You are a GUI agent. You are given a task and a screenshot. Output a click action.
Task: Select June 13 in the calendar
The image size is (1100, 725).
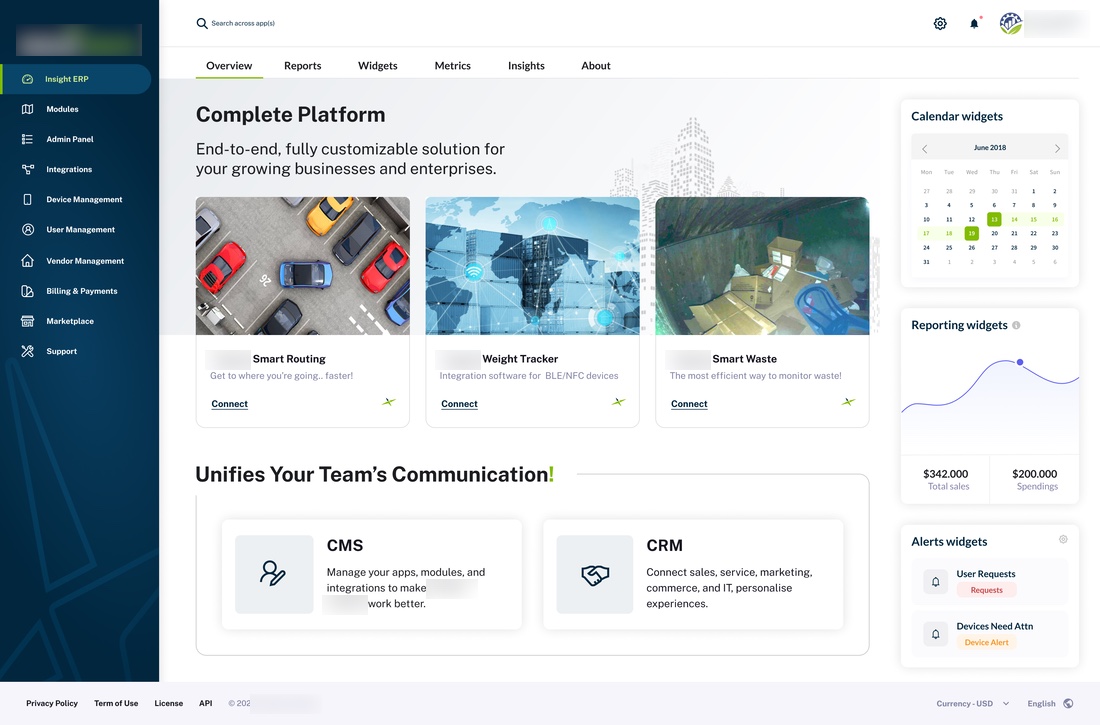pos(994,220)
